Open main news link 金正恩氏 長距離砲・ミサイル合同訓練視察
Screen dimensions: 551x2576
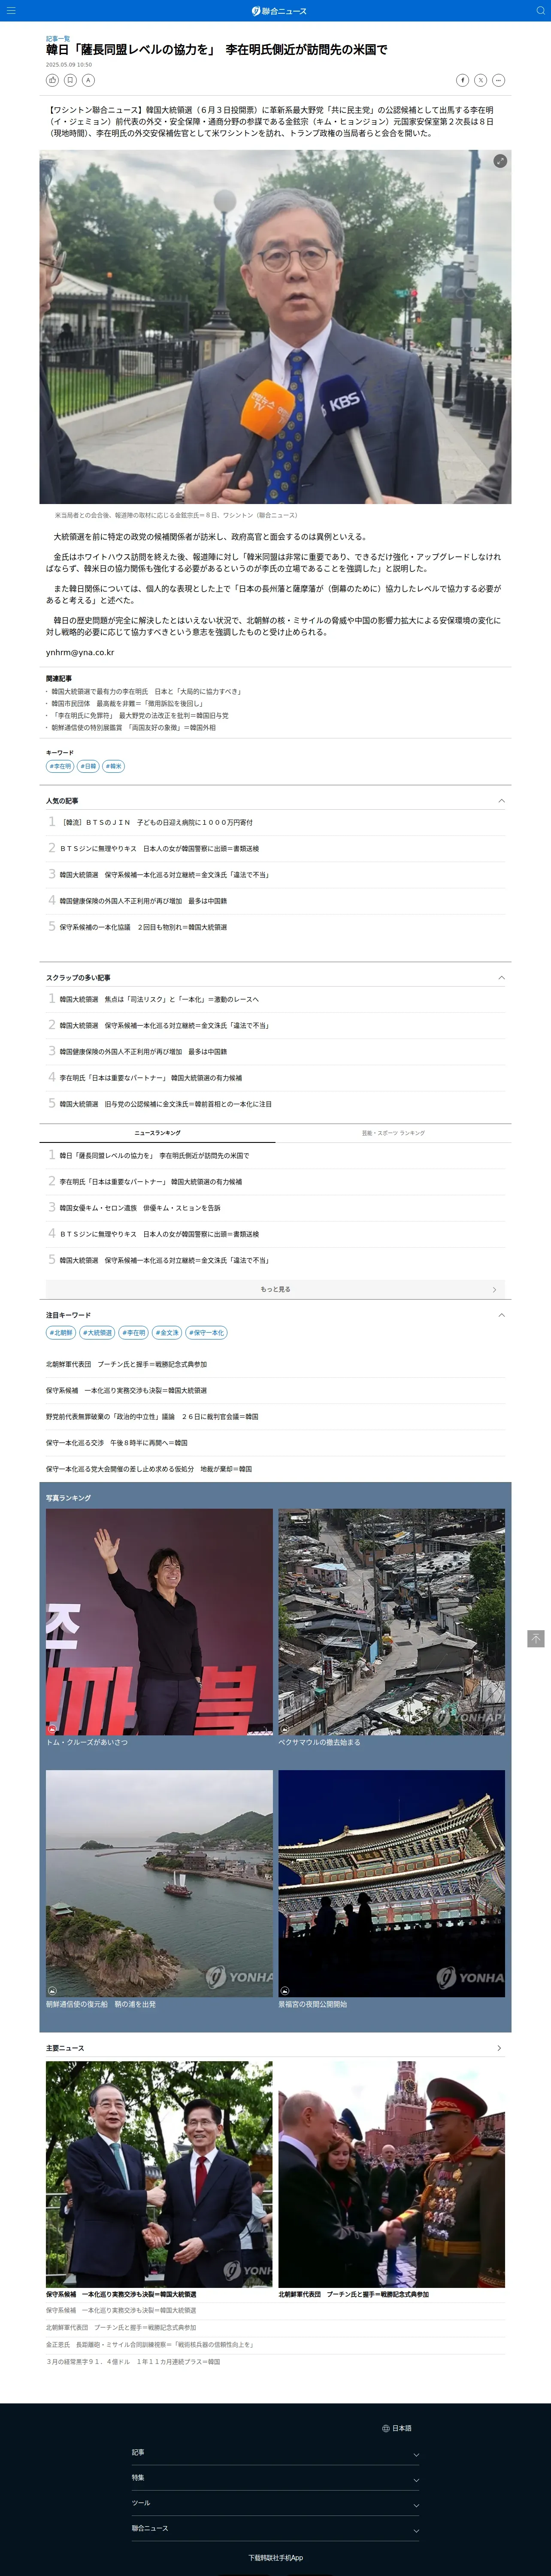pos(150,2344)
